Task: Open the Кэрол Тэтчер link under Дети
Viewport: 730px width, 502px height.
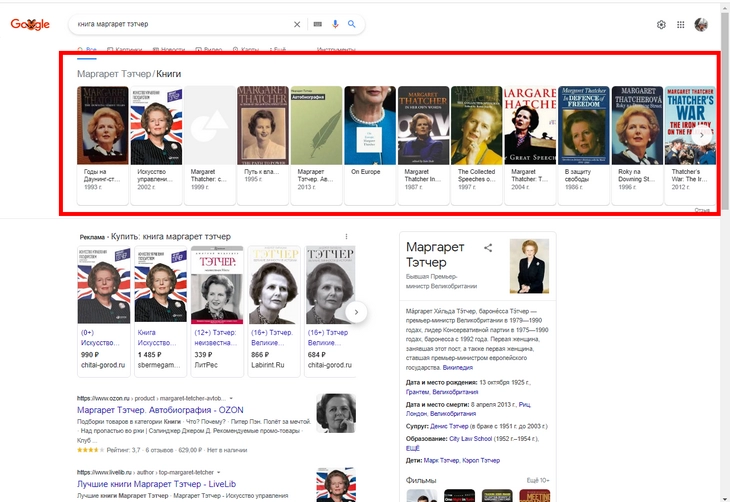Action: coord(481,461)
